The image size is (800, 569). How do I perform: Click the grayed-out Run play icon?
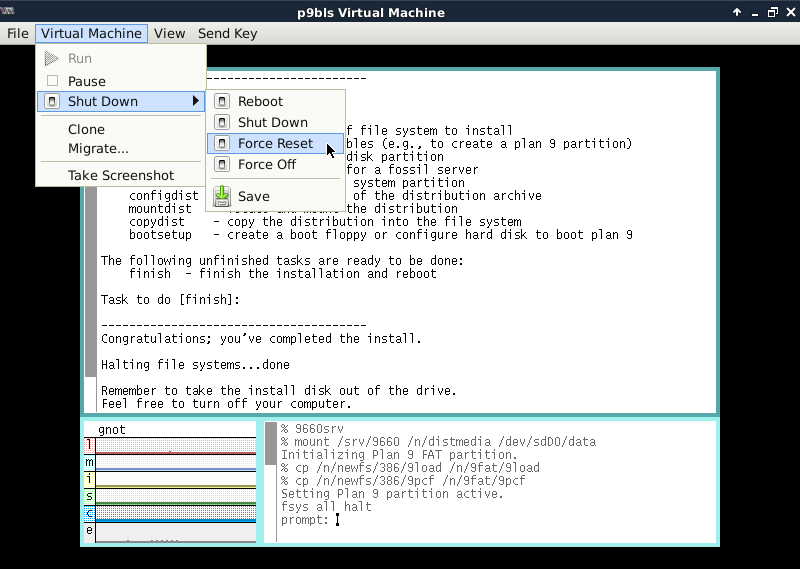click(52, 59)
